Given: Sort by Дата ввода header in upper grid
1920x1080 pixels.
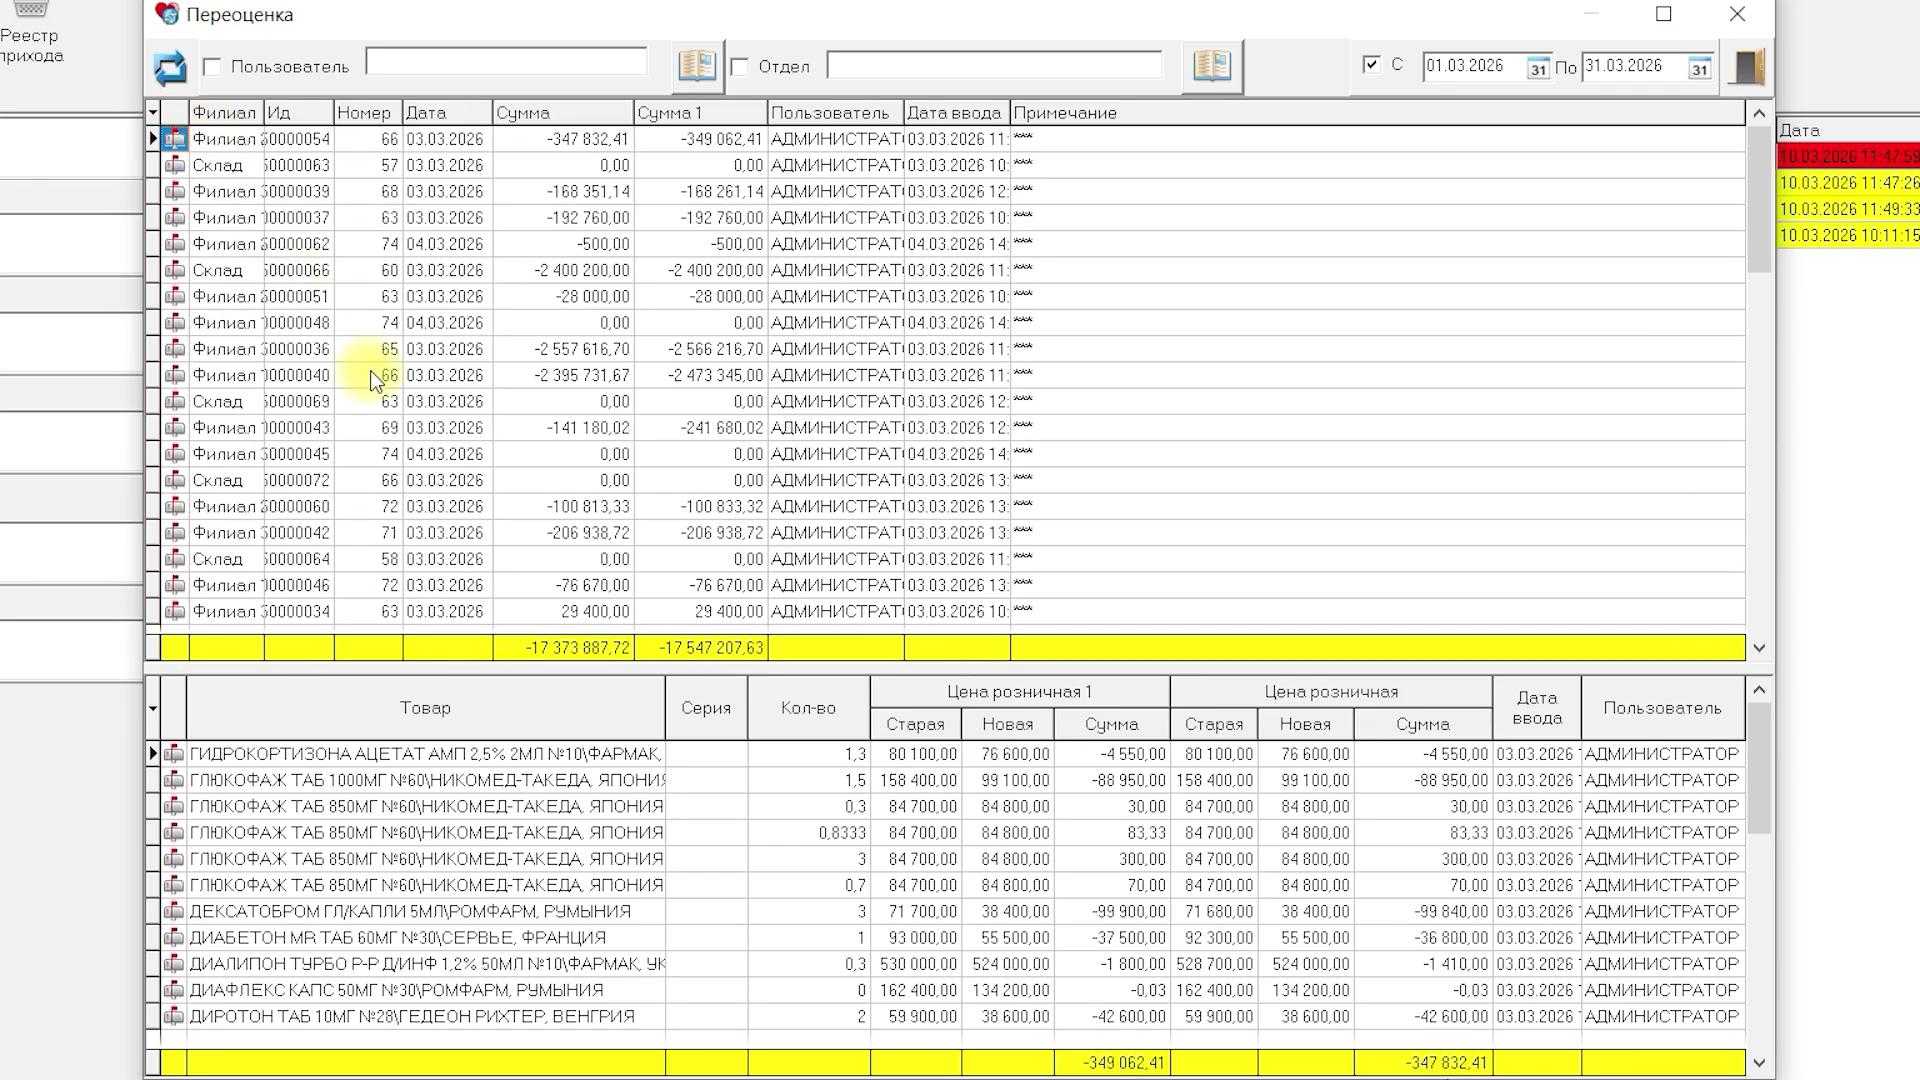Looking at the screenshot, I should coord(957,113).
